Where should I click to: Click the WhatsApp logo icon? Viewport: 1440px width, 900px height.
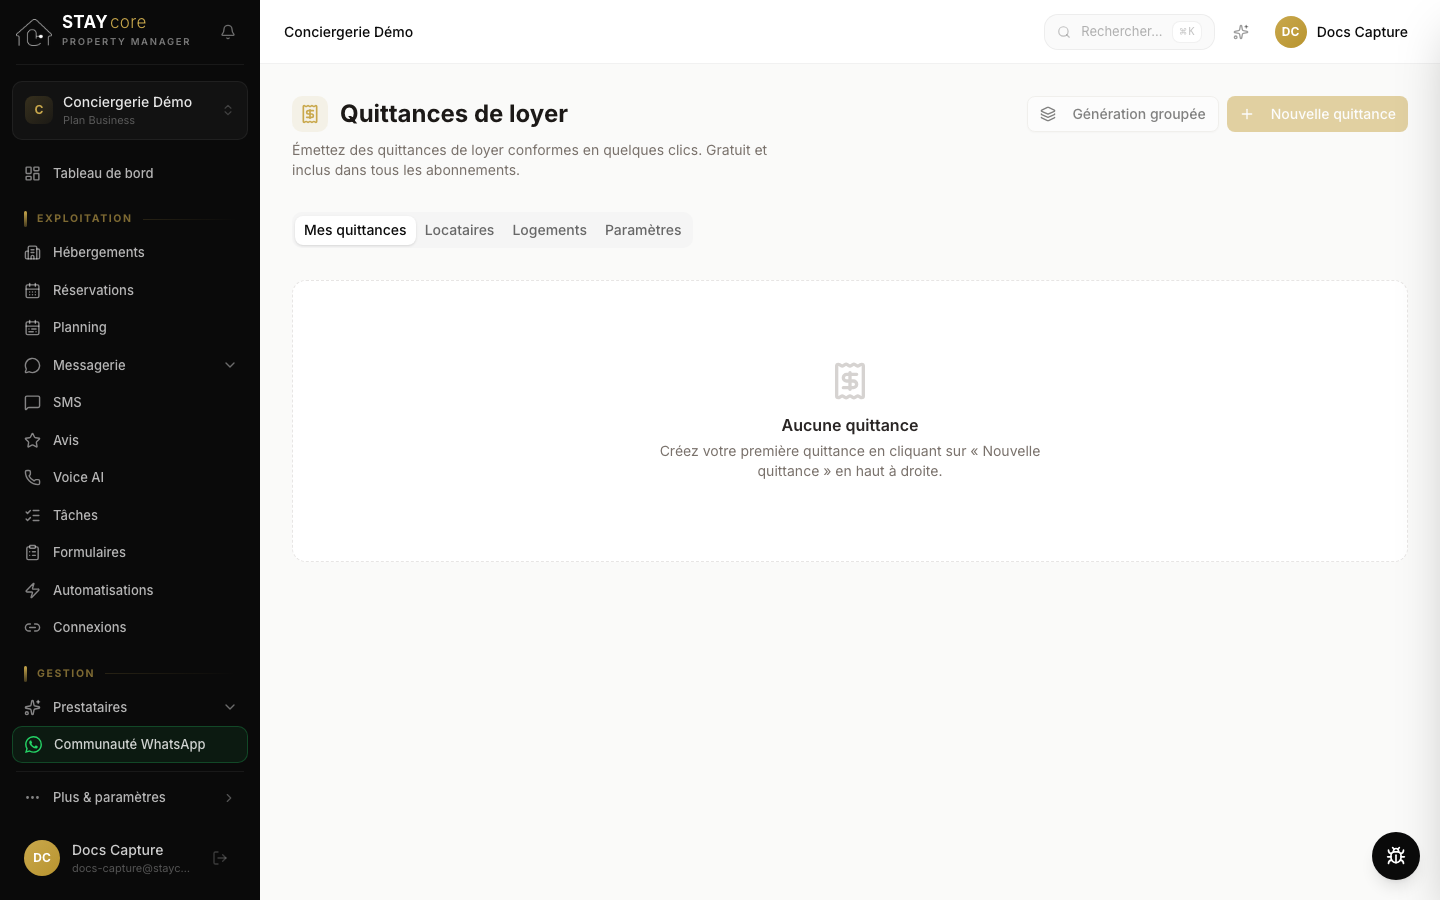click(x=34, y=744)
